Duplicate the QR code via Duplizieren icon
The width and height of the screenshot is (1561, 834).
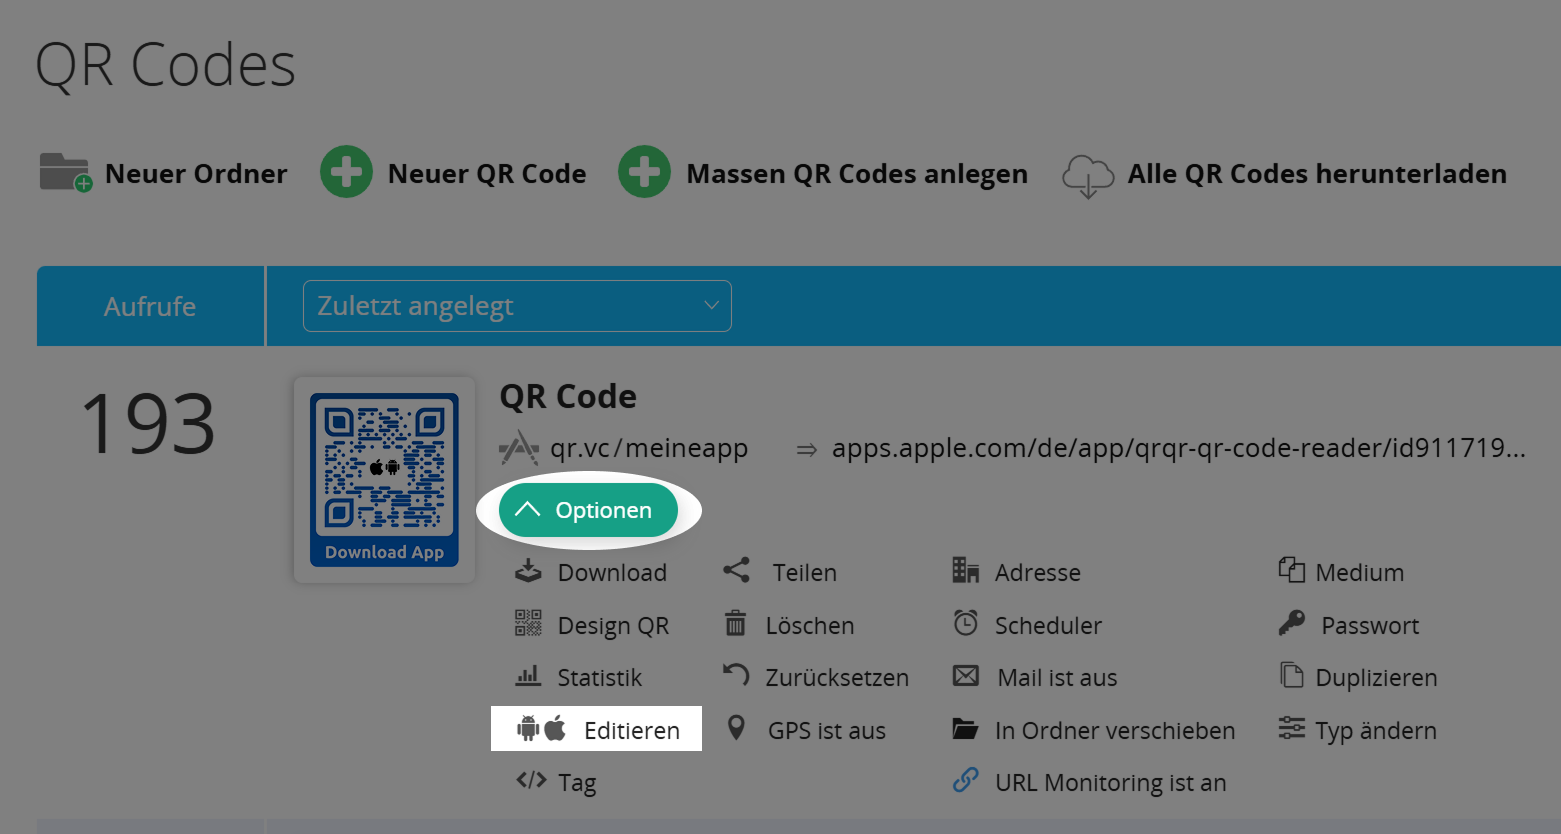(1292, 676)
